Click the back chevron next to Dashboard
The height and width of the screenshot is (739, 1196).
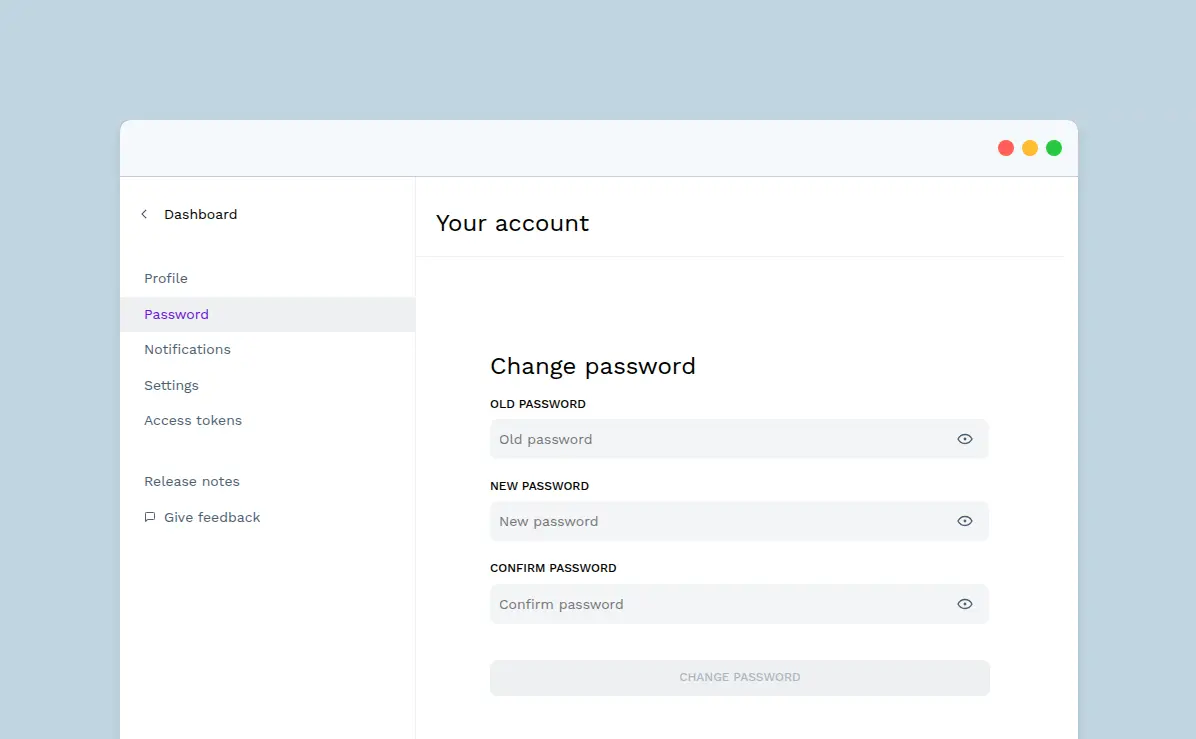click(143, 214)
